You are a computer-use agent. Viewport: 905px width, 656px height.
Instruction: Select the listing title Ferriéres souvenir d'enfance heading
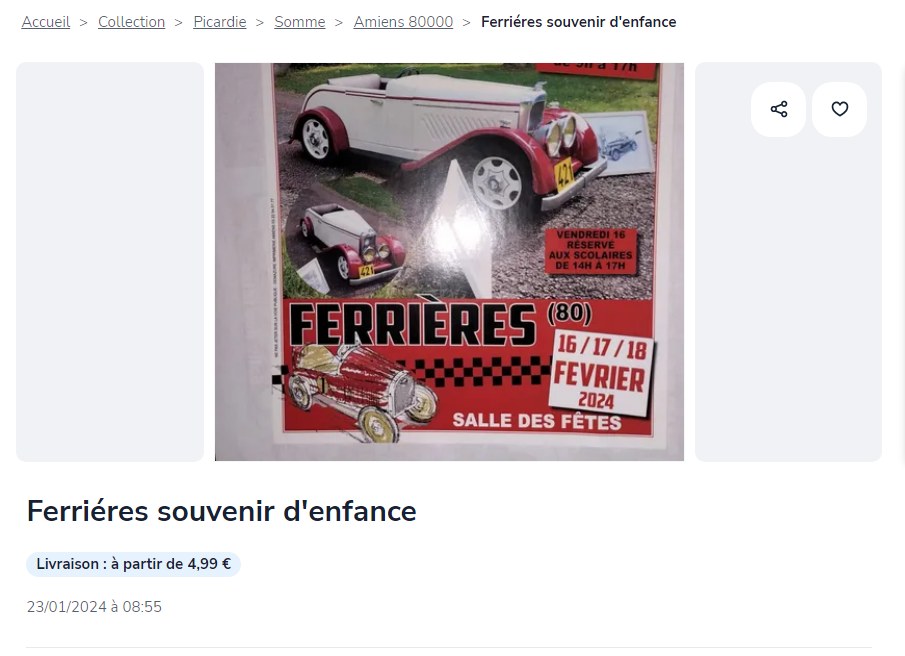(222, 511)
